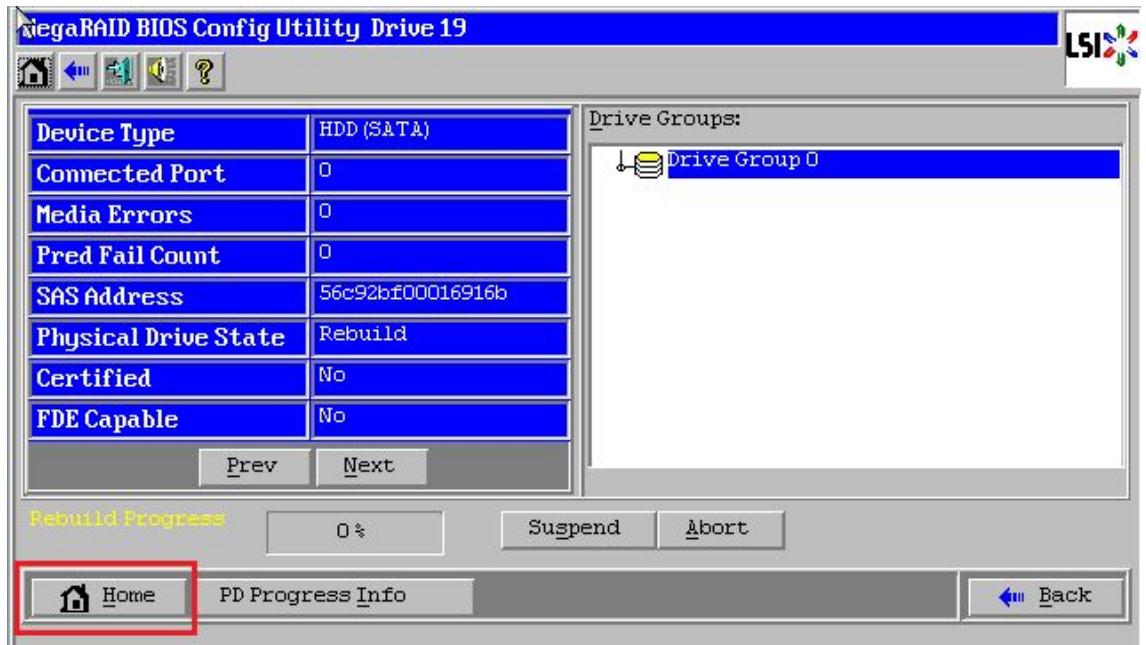Click the Rebuild state value
1146x645 pixels.
point(363,334)
